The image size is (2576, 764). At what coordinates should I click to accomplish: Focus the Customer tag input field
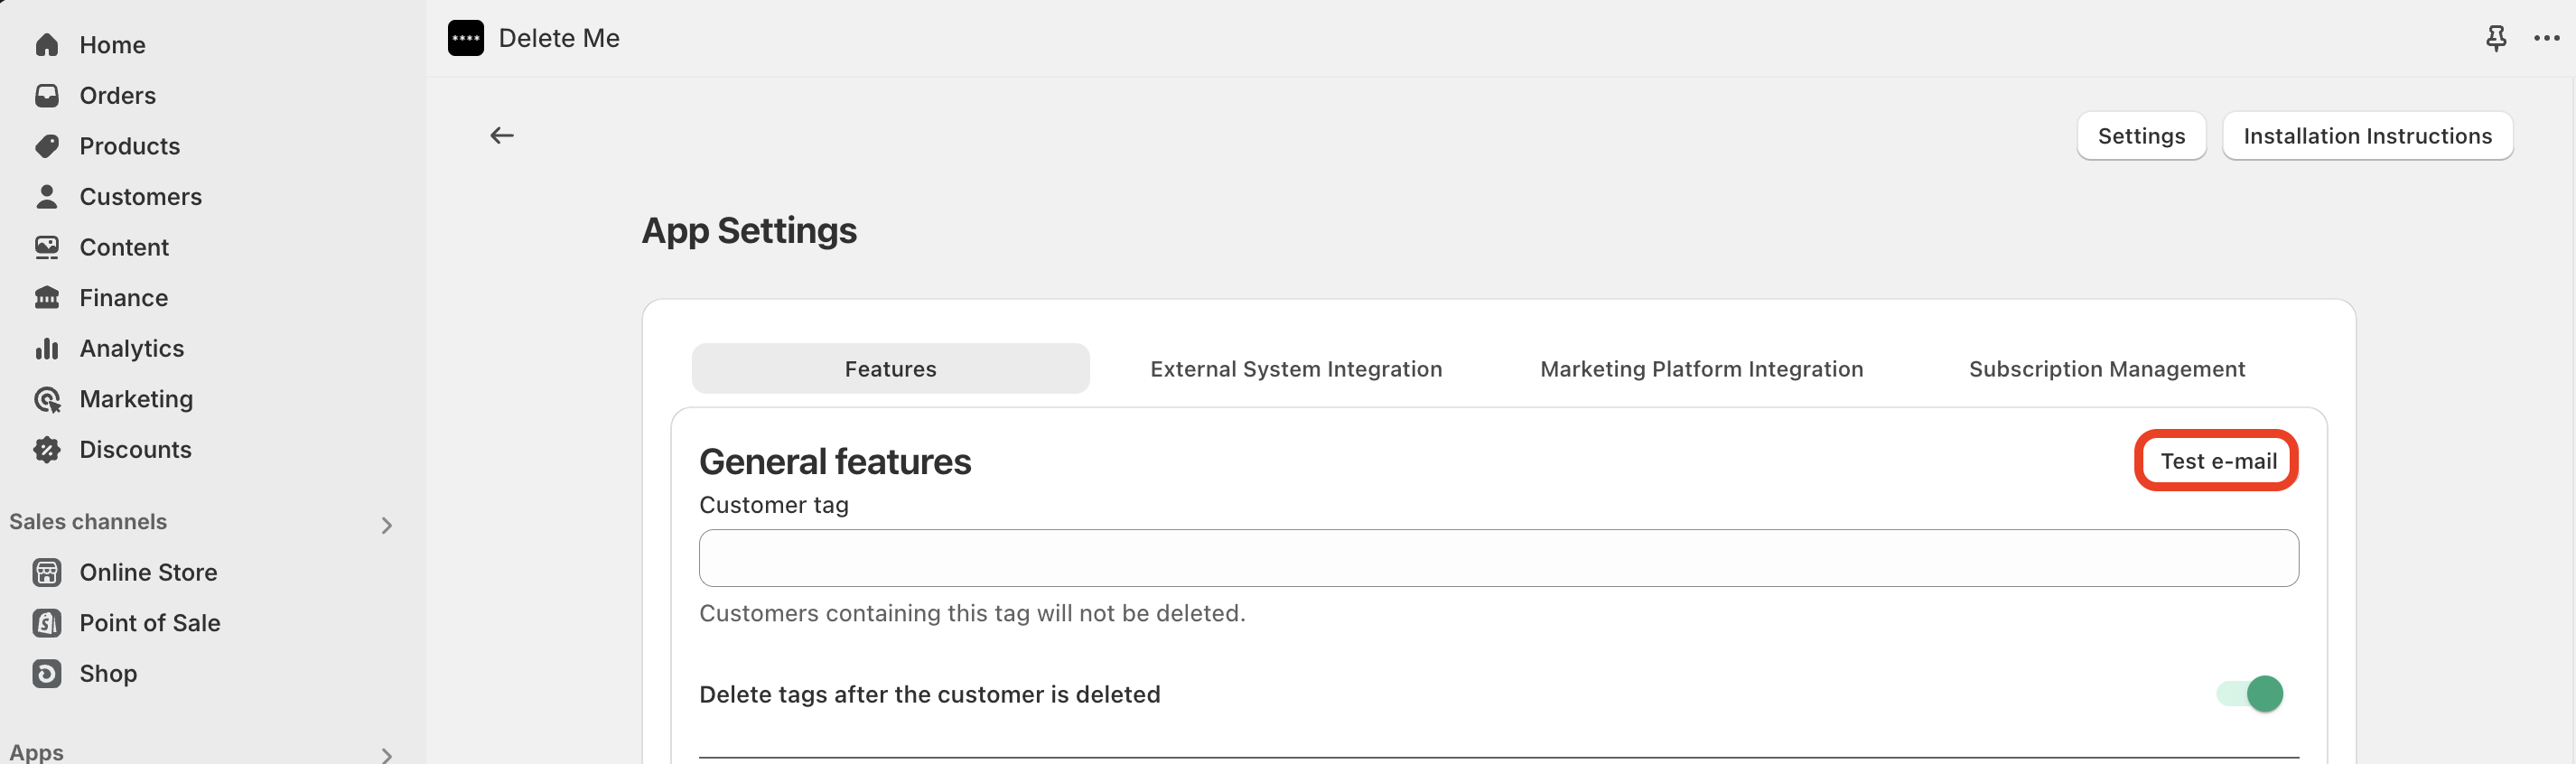point(1498,558)
